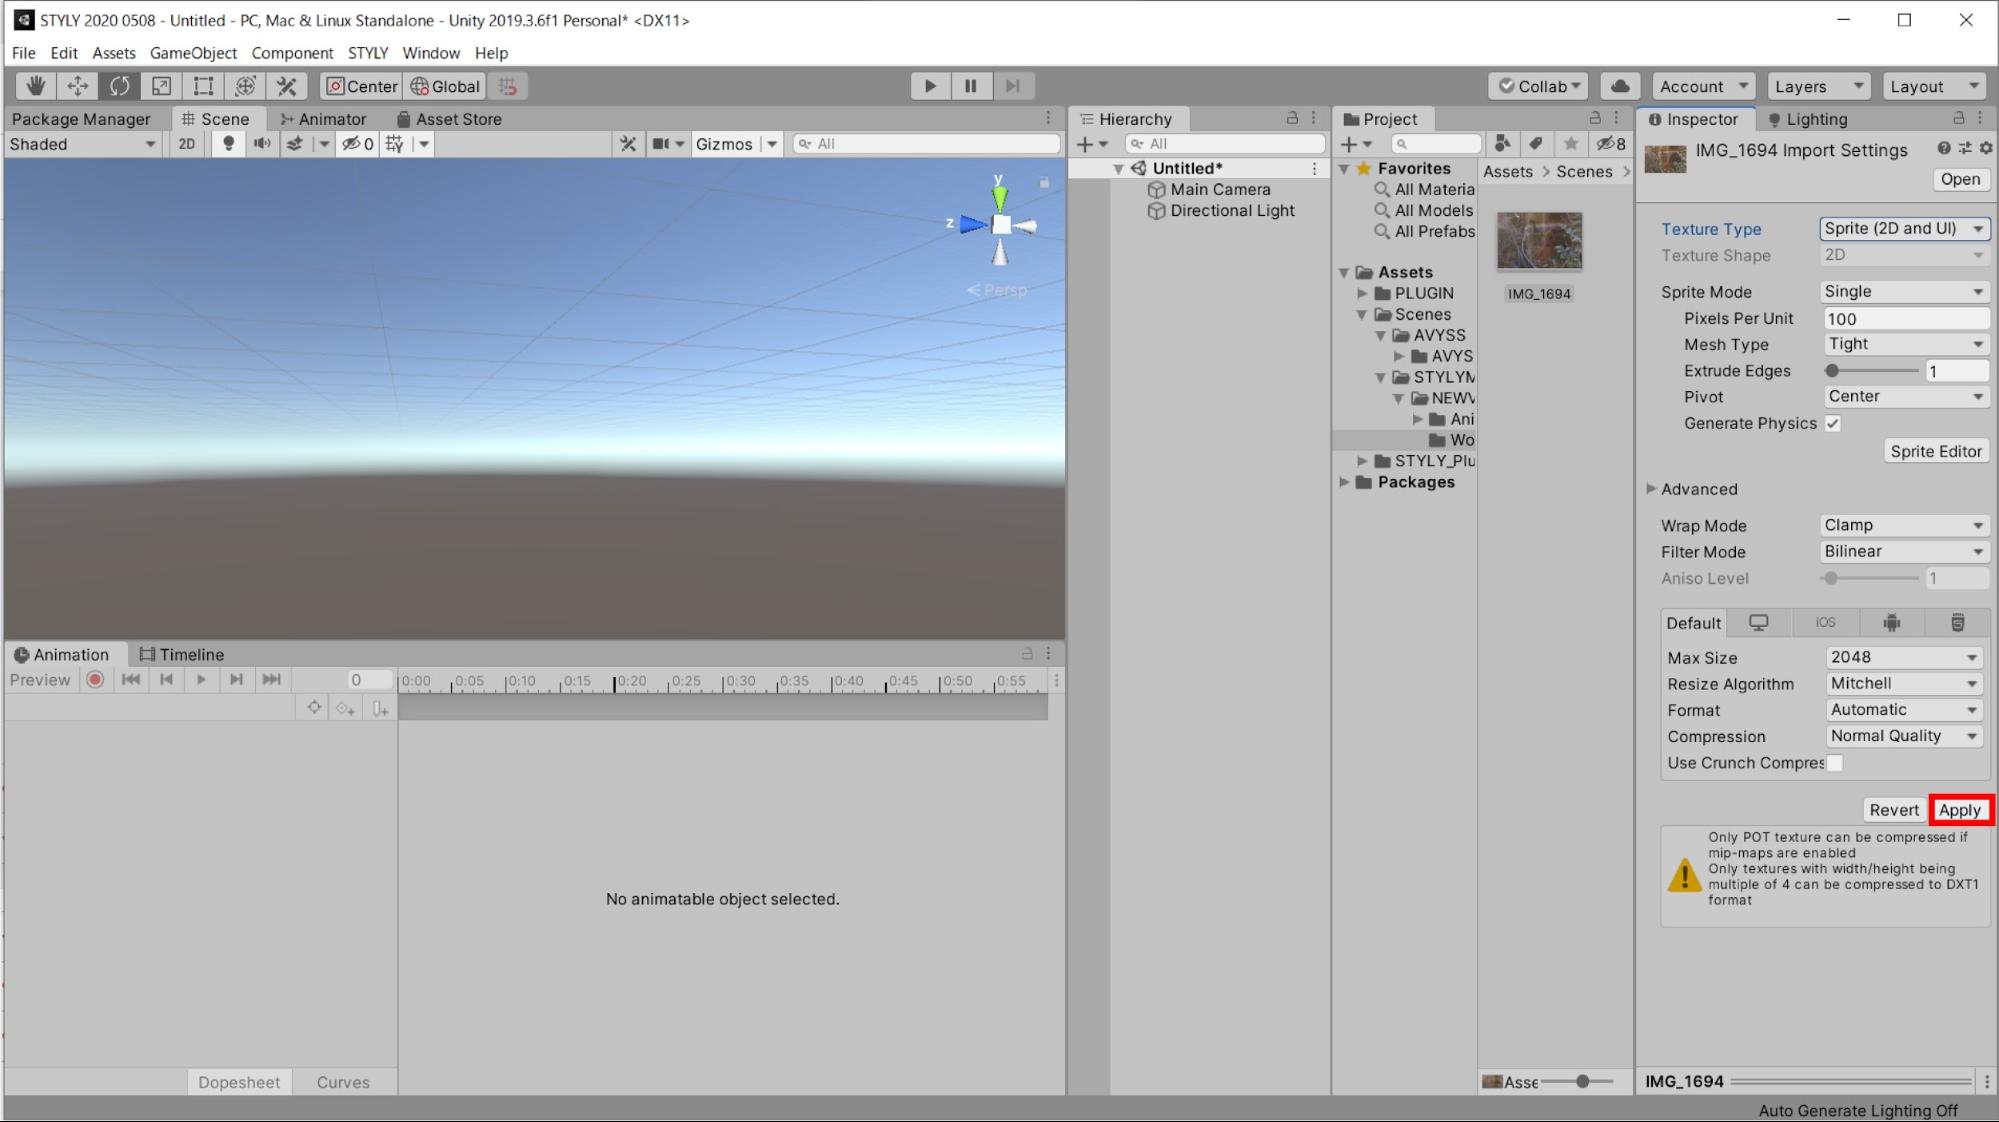Enable Use Crunch Compression checkbox
This screenshot has height=1122, width=1999.
(x=1835, y=763)
